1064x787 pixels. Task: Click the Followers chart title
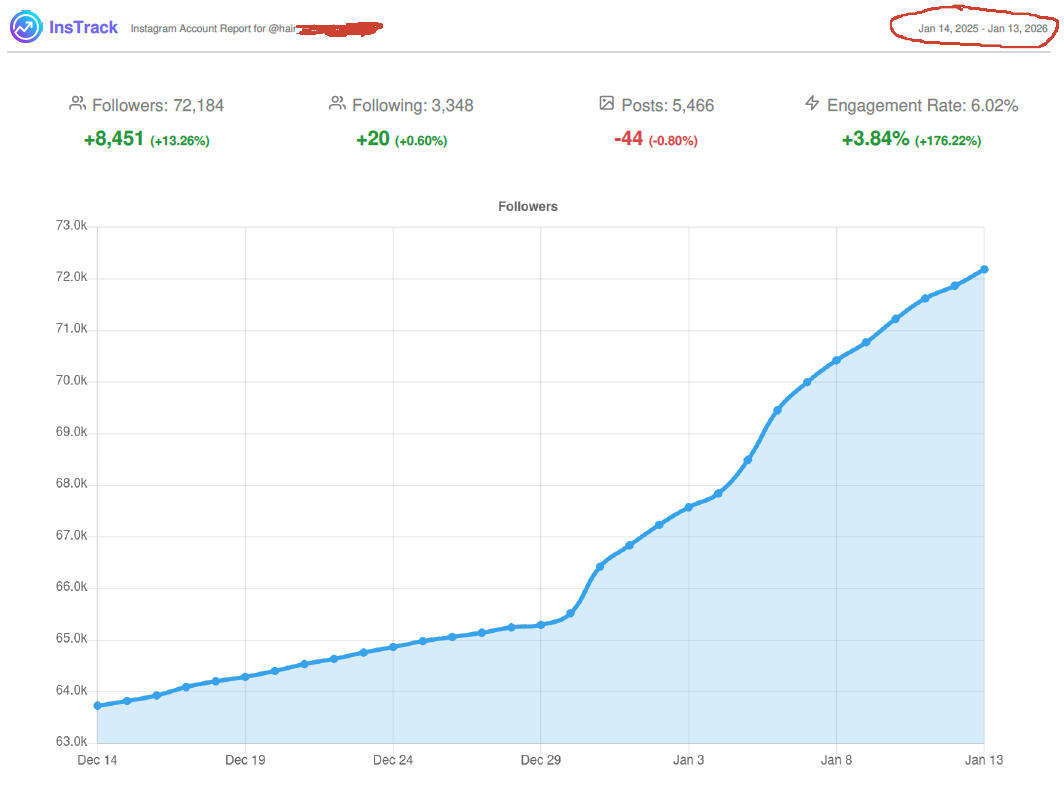pos(527,206)
